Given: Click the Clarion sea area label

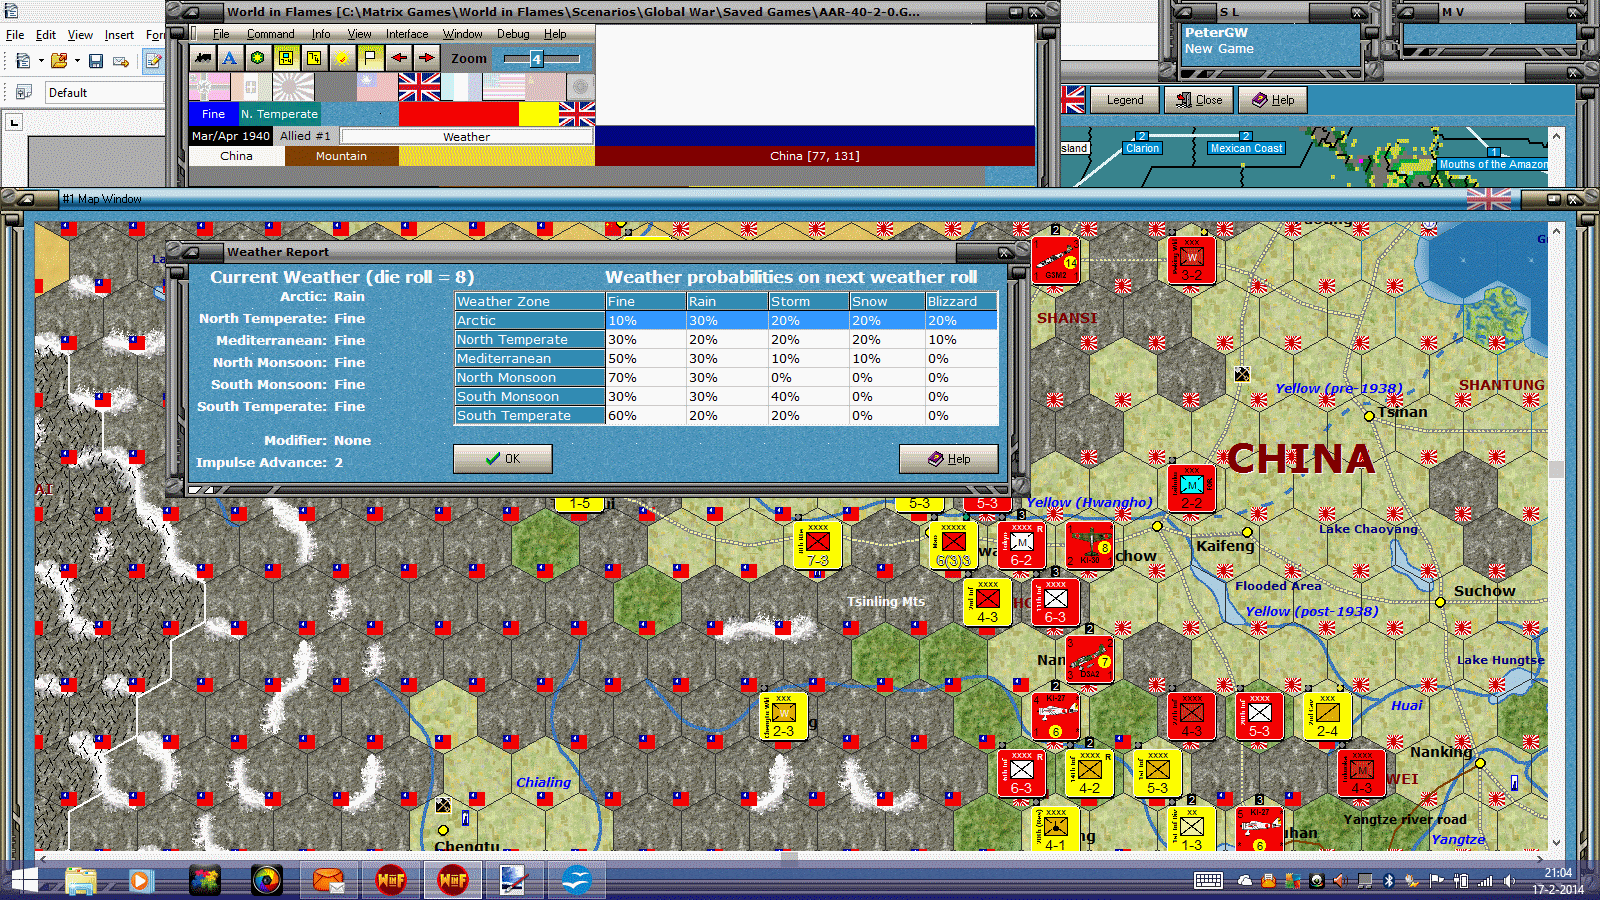Looking at the screenshot, I should click(x=1142, y=148).
